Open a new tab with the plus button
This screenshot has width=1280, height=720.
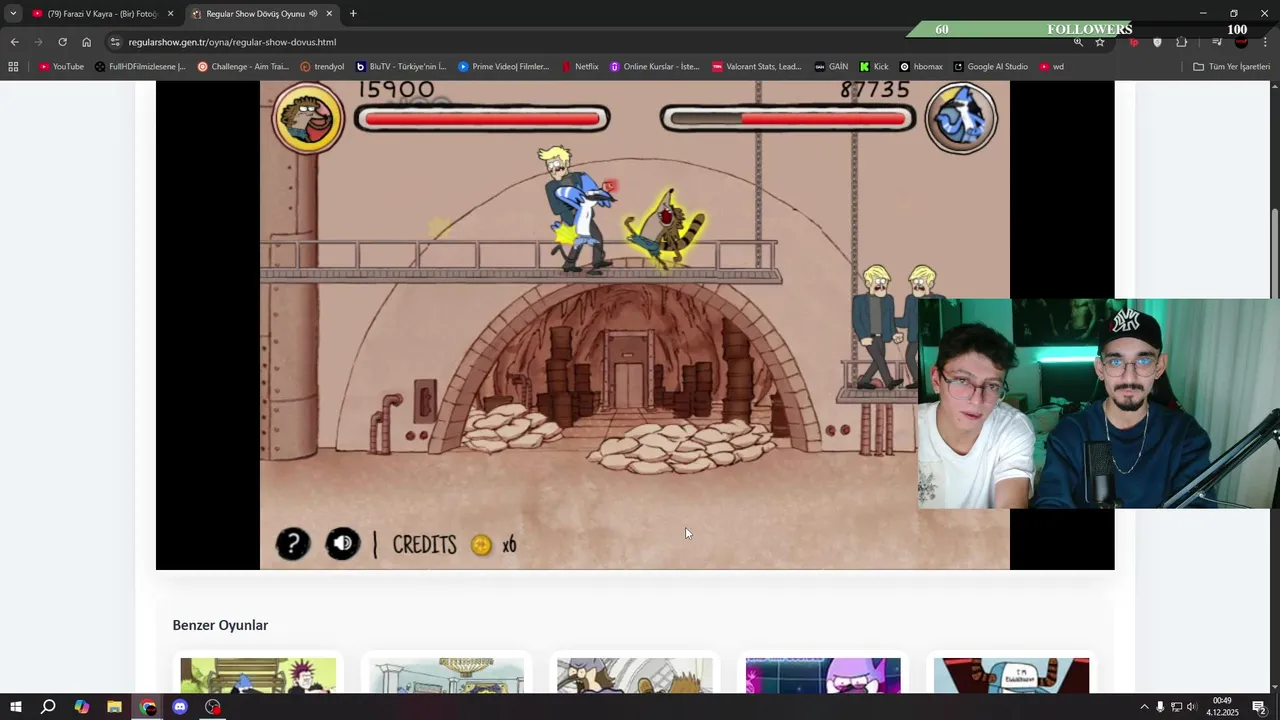pyautogui.click(x=353, y=14)
